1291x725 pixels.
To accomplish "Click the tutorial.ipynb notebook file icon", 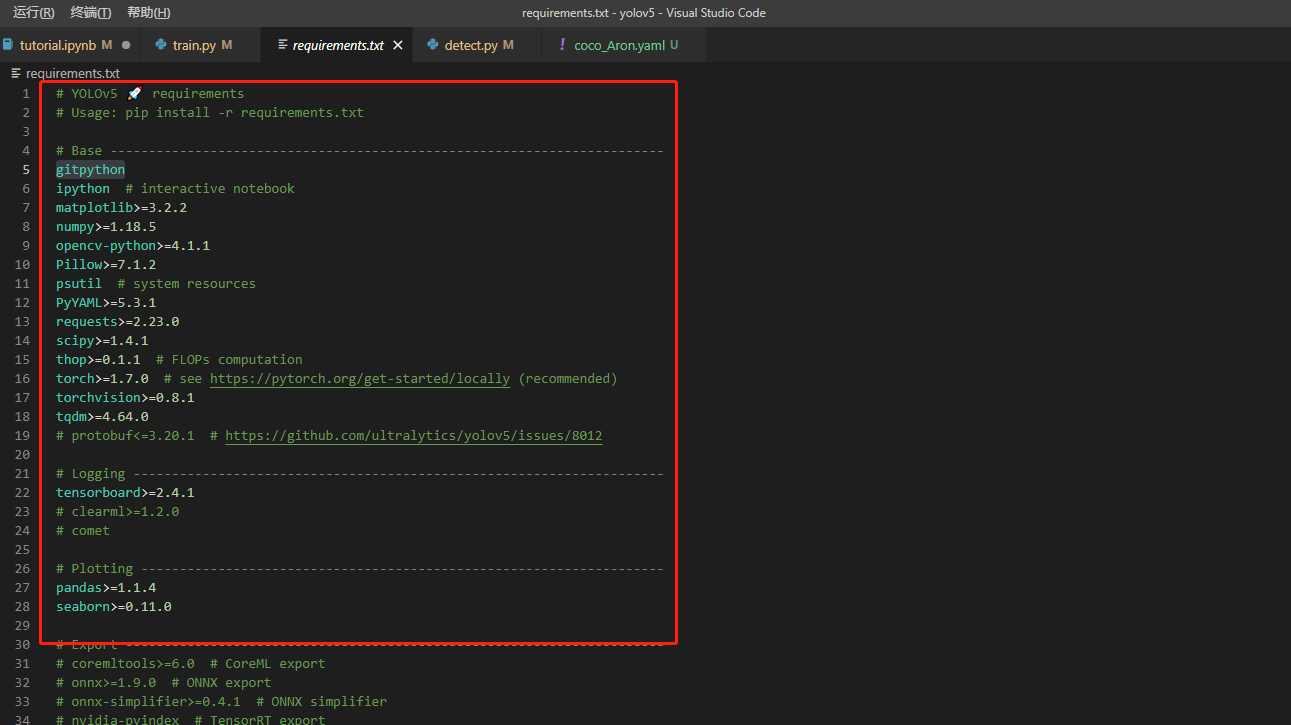I will coord(8,45).
